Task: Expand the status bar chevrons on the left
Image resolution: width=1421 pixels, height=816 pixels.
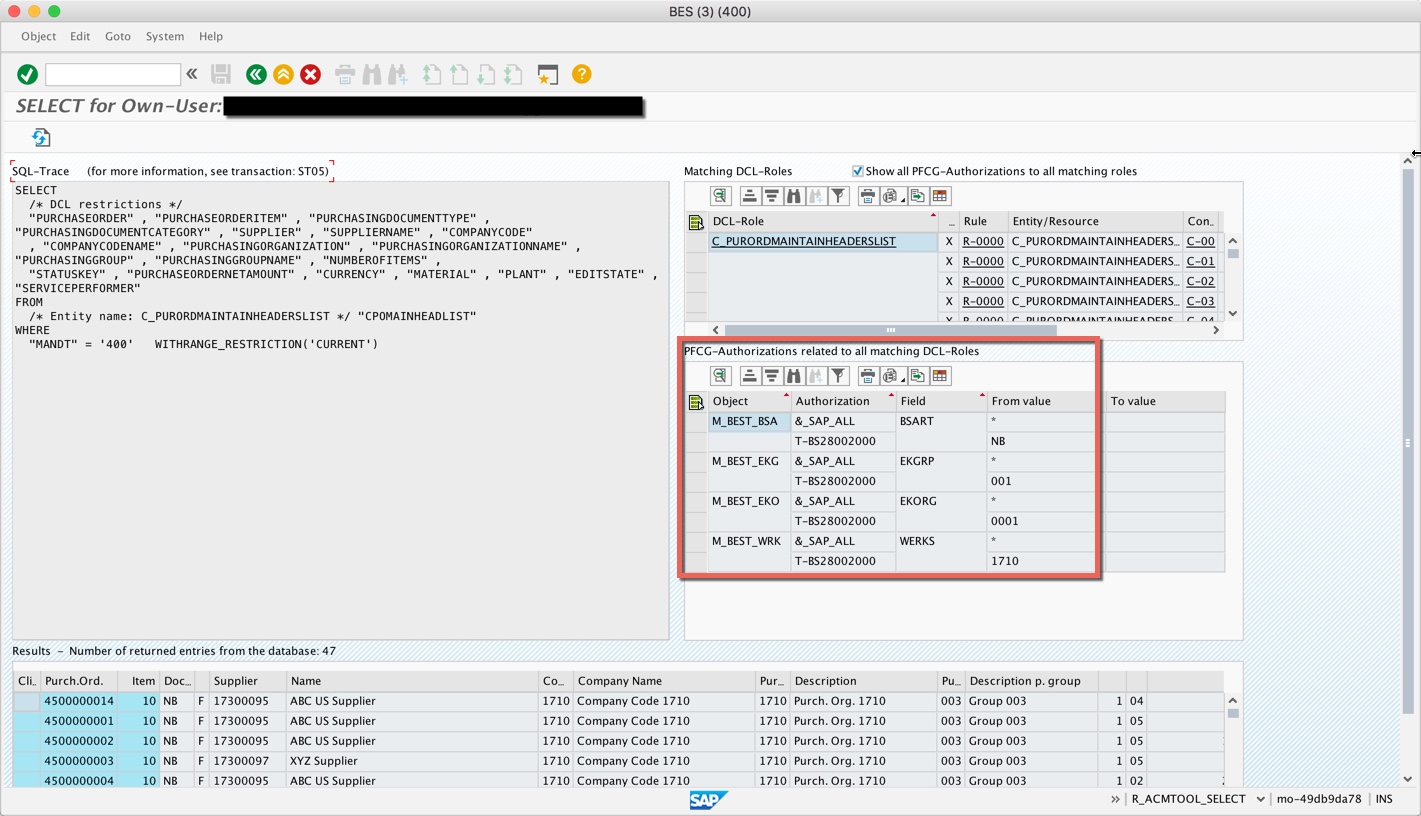Action: click(1113, 799)
